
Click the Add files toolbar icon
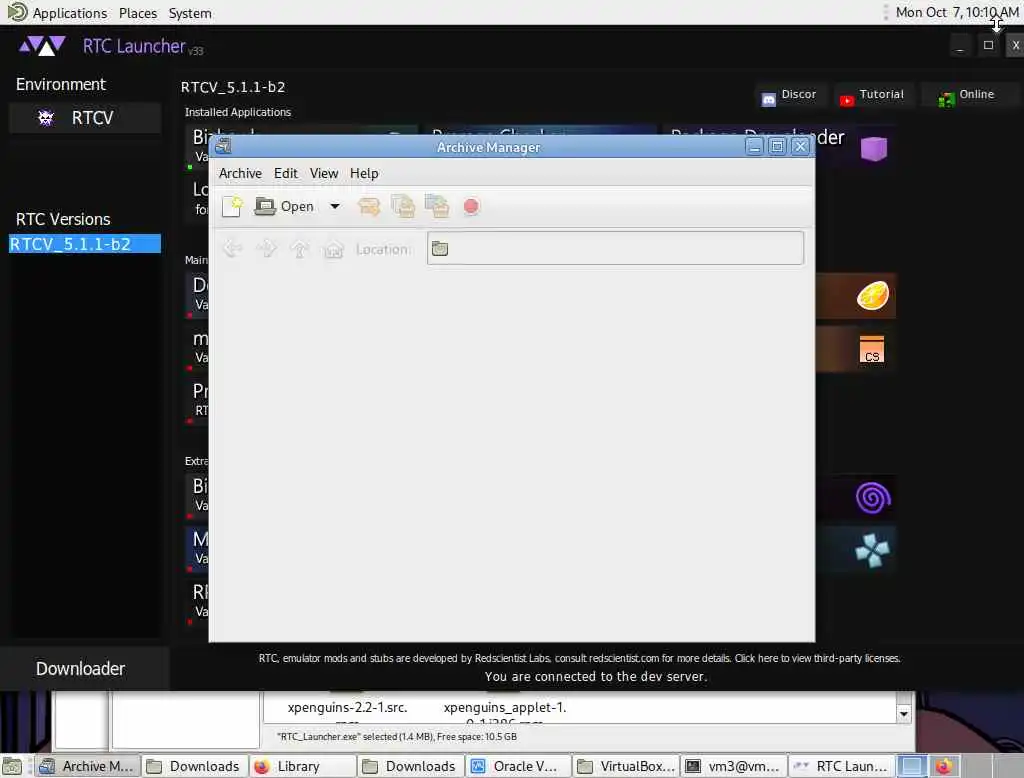coord(403,206)
